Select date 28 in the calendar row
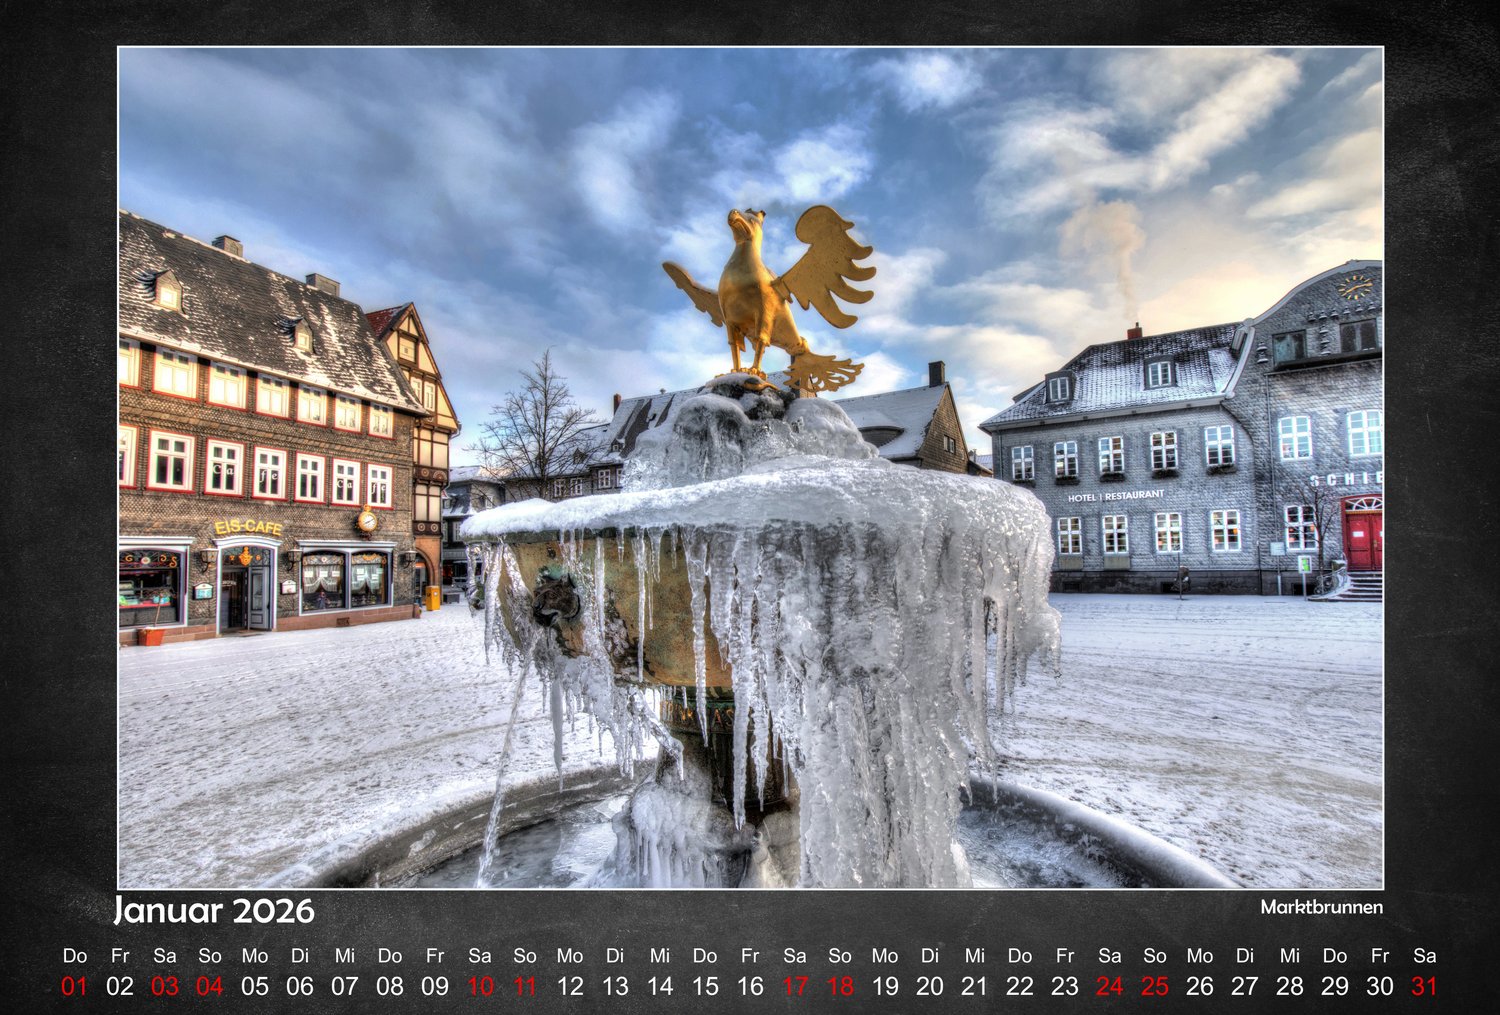The width and height of the screenshot is (1500, 1015). click(1290, 986)
